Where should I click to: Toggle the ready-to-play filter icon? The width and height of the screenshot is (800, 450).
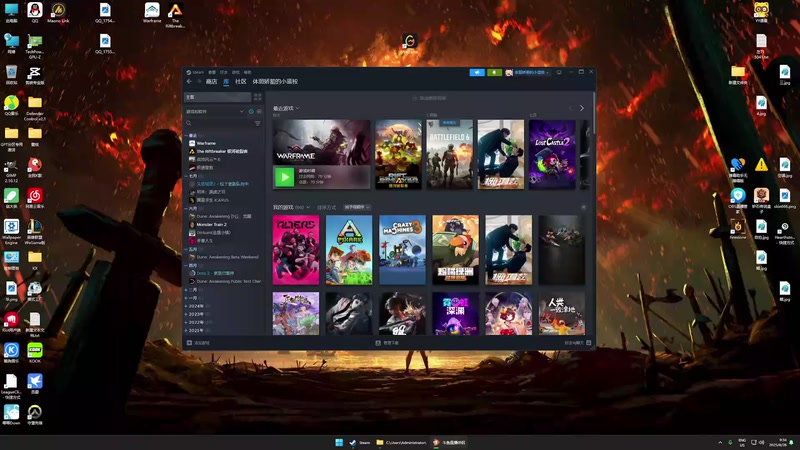point(259,111)
